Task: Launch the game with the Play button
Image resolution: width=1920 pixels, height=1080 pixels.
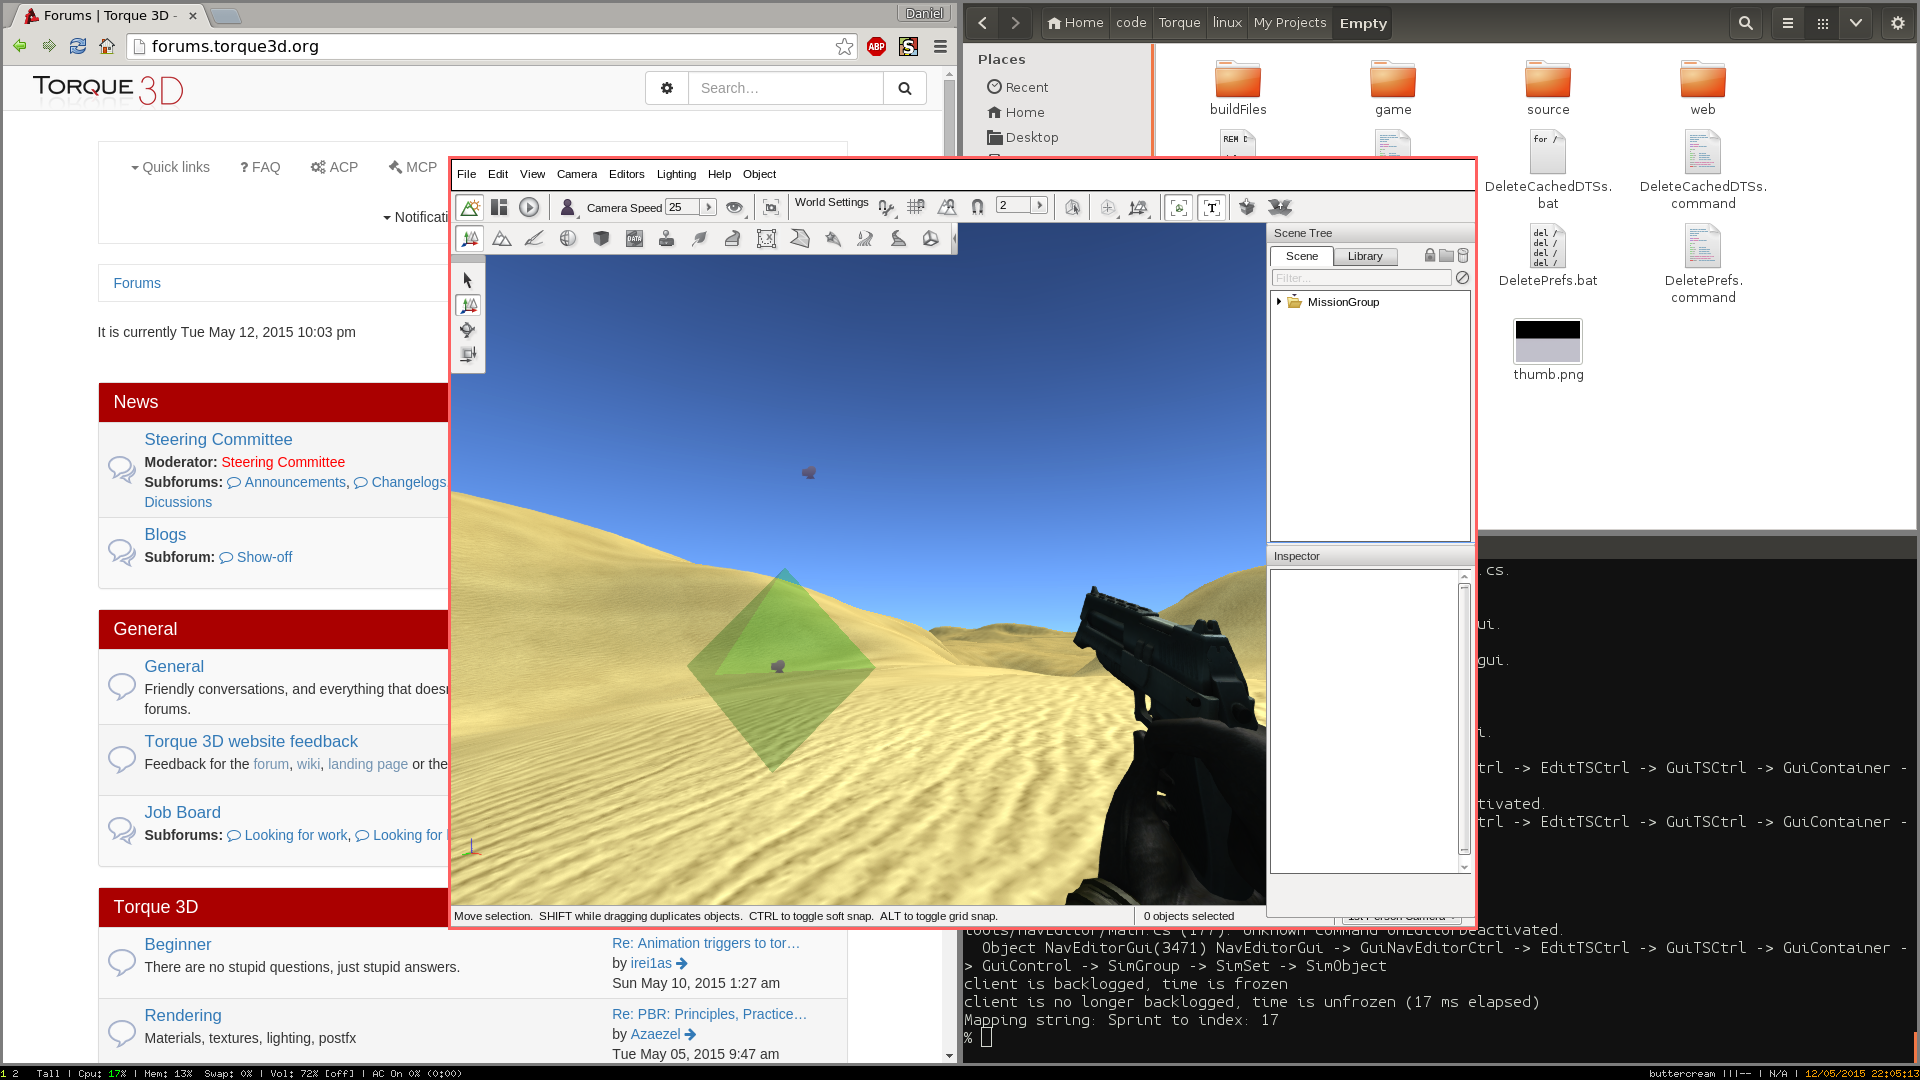Action: pyautogui.click(x=529, y=207)
